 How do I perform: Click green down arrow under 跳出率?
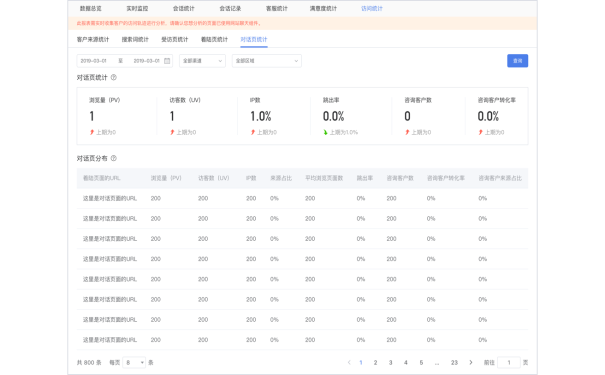tap(325, 132)
